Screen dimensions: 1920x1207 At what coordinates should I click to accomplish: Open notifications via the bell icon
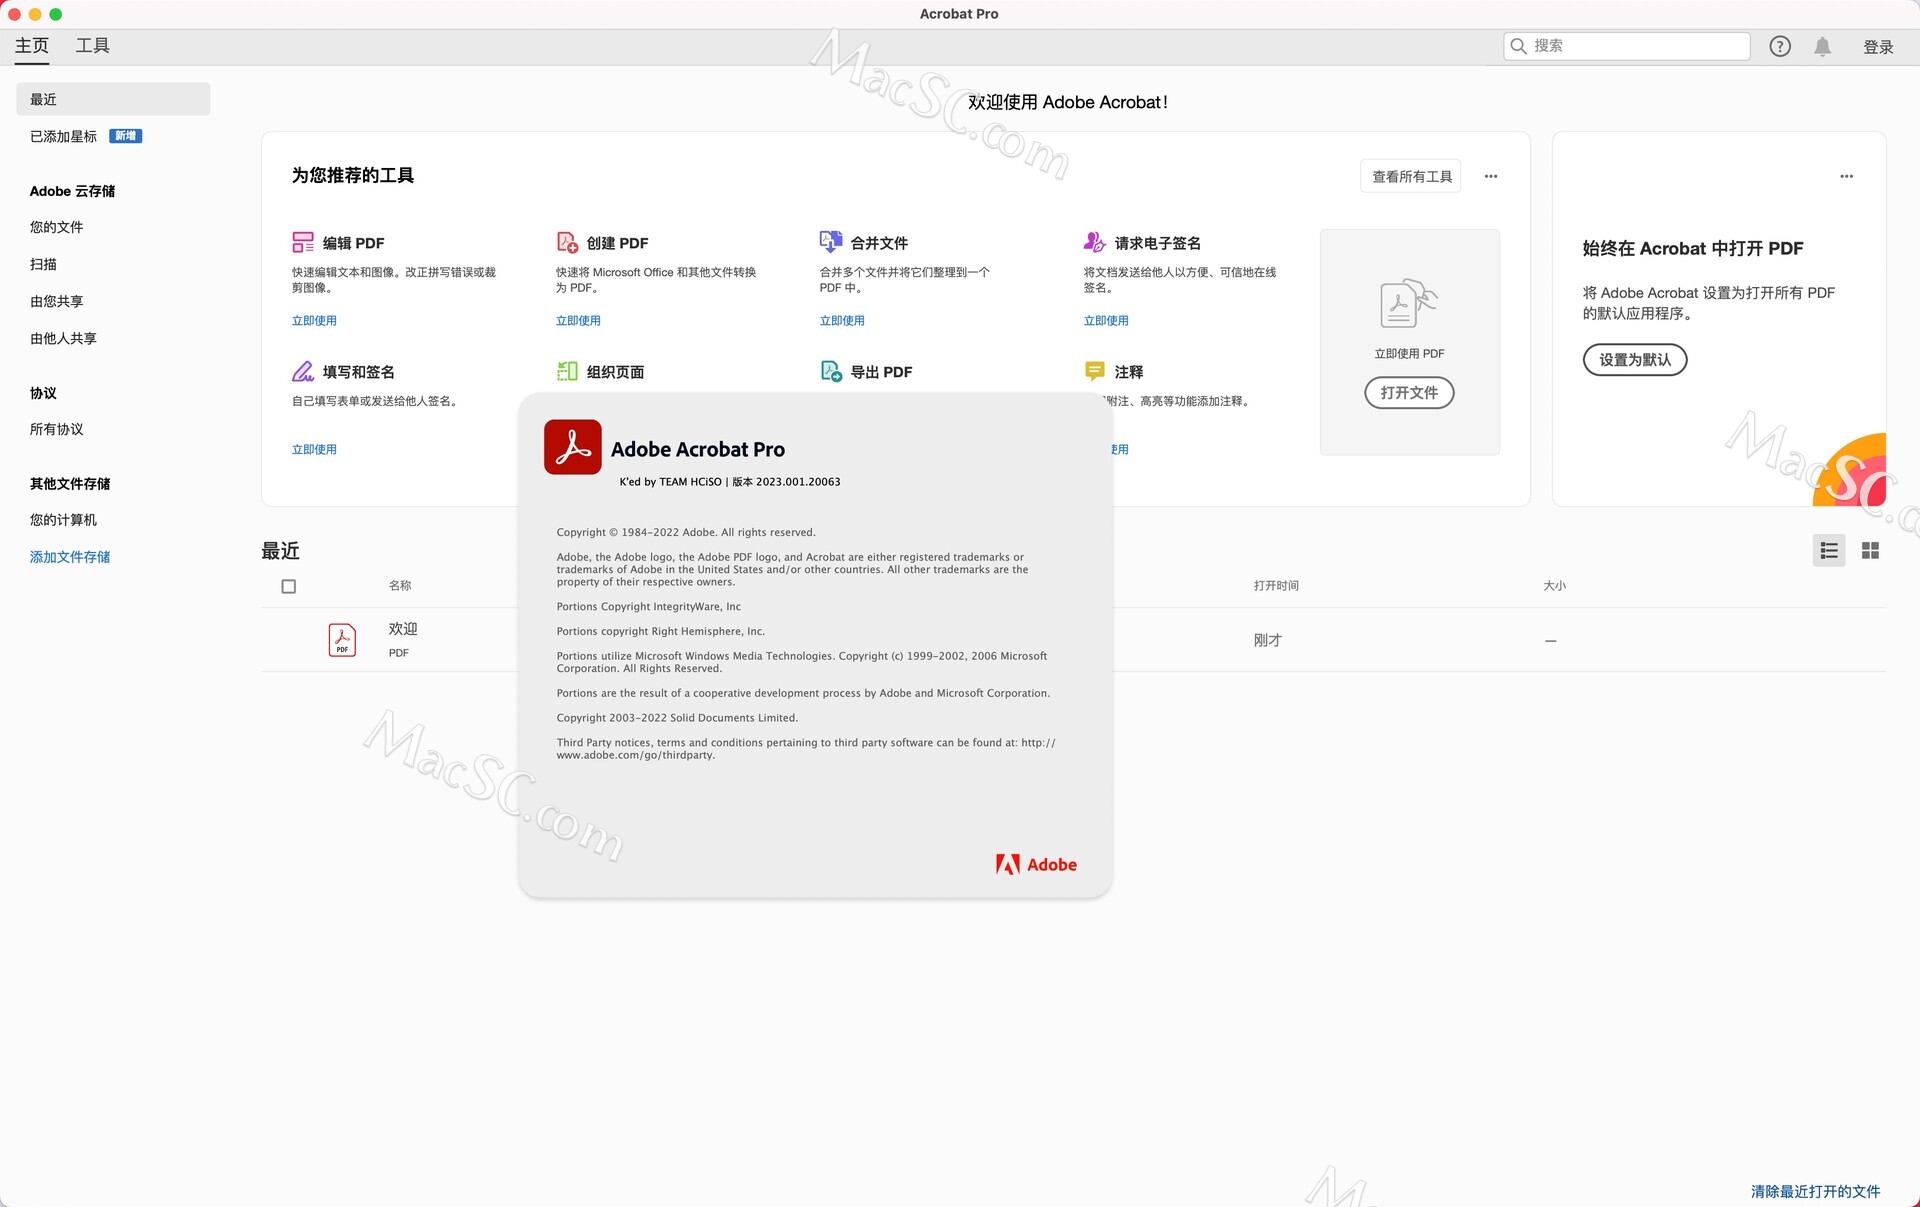pyautogui.click(x=1823, y=46)
